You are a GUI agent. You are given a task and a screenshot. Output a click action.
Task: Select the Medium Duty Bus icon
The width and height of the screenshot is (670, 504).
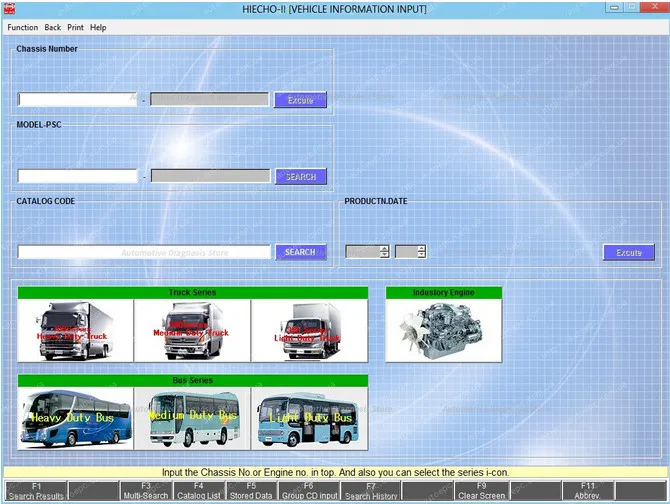[192, 419]
